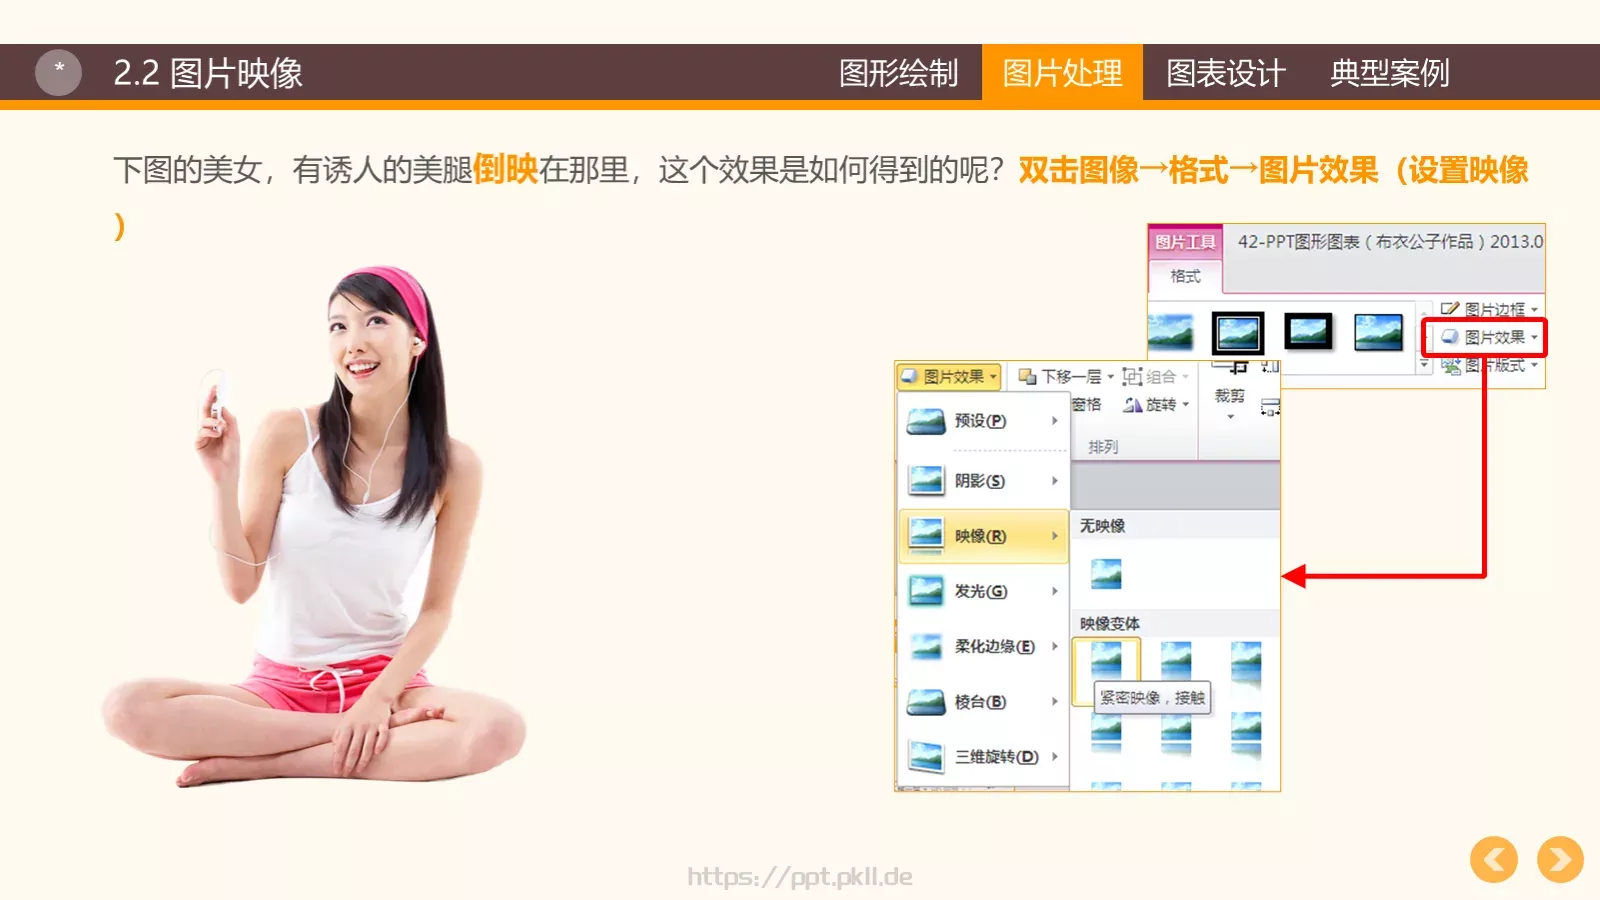Click the 阴影 shadow effect icon

[926, 481]
